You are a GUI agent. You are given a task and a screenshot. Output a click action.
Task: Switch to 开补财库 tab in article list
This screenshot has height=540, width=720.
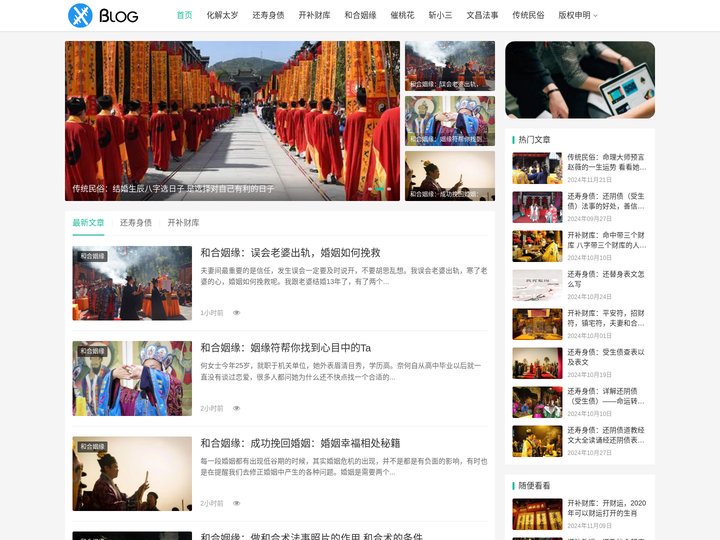(x=183, y=223)
